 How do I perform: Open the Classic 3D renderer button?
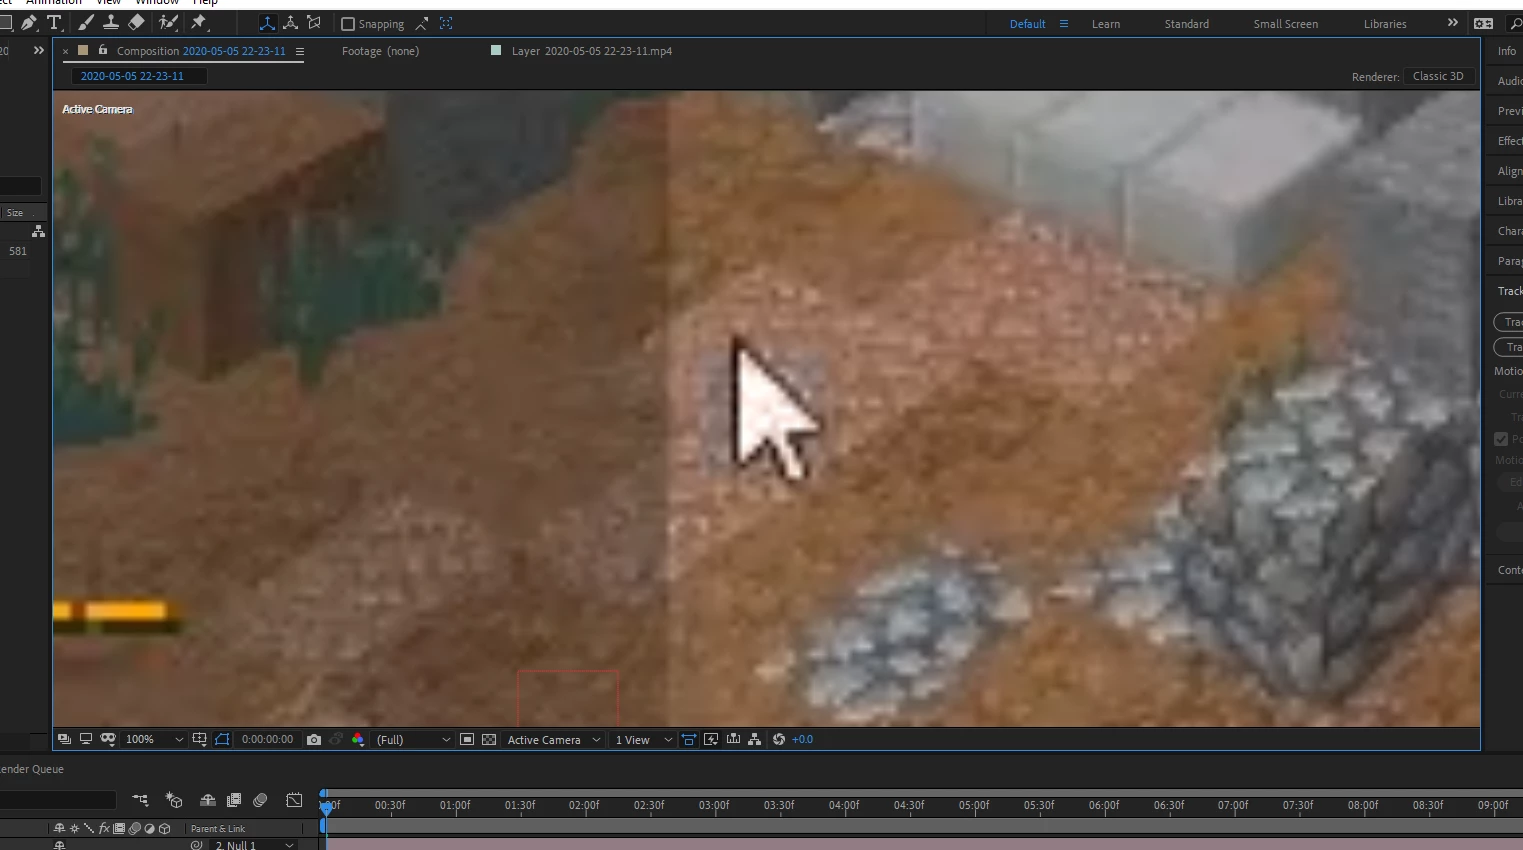1438,76
